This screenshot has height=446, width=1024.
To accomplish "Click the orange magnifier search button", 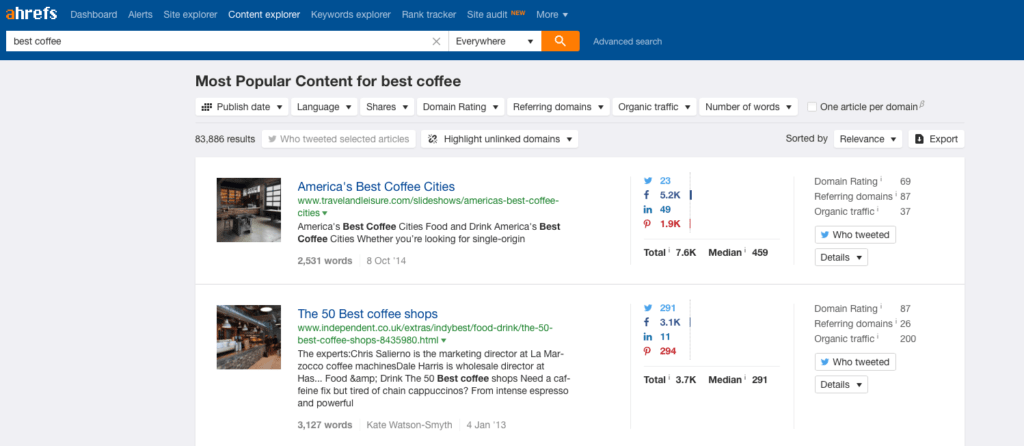I will [560, 41].
